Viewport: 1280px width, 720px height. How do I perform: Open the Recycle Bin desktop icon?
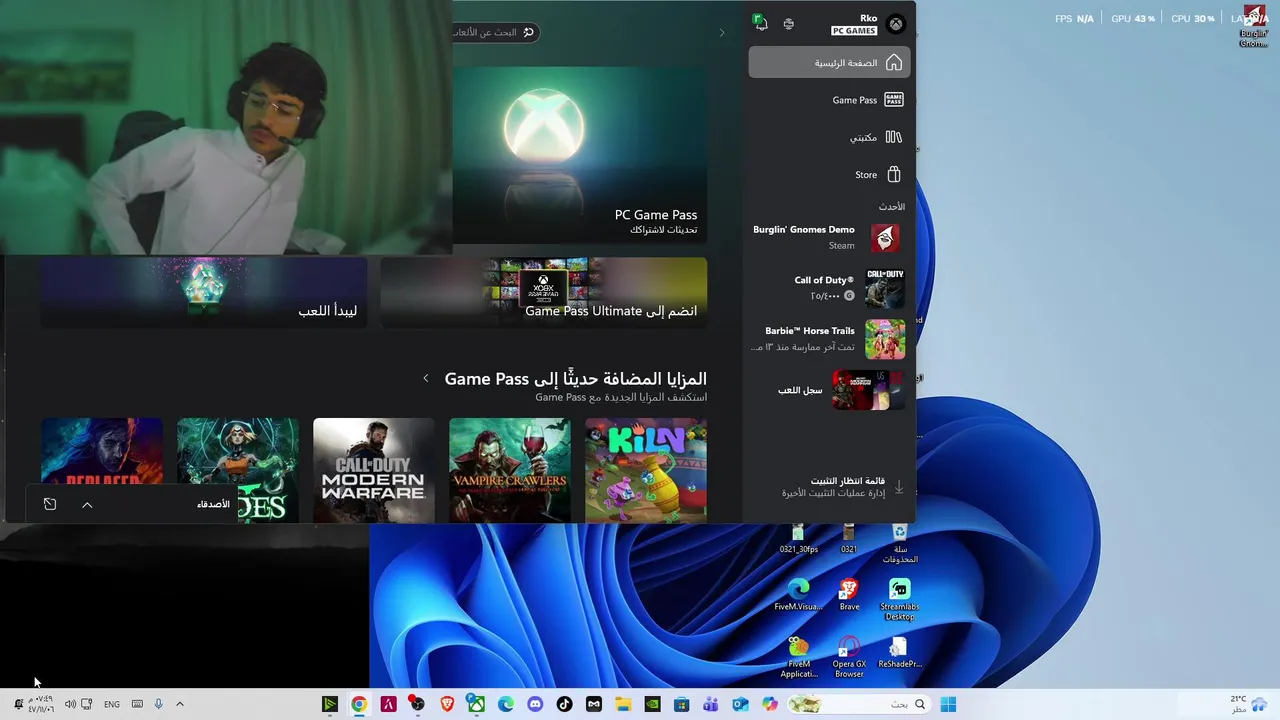(x=900, y=543)
